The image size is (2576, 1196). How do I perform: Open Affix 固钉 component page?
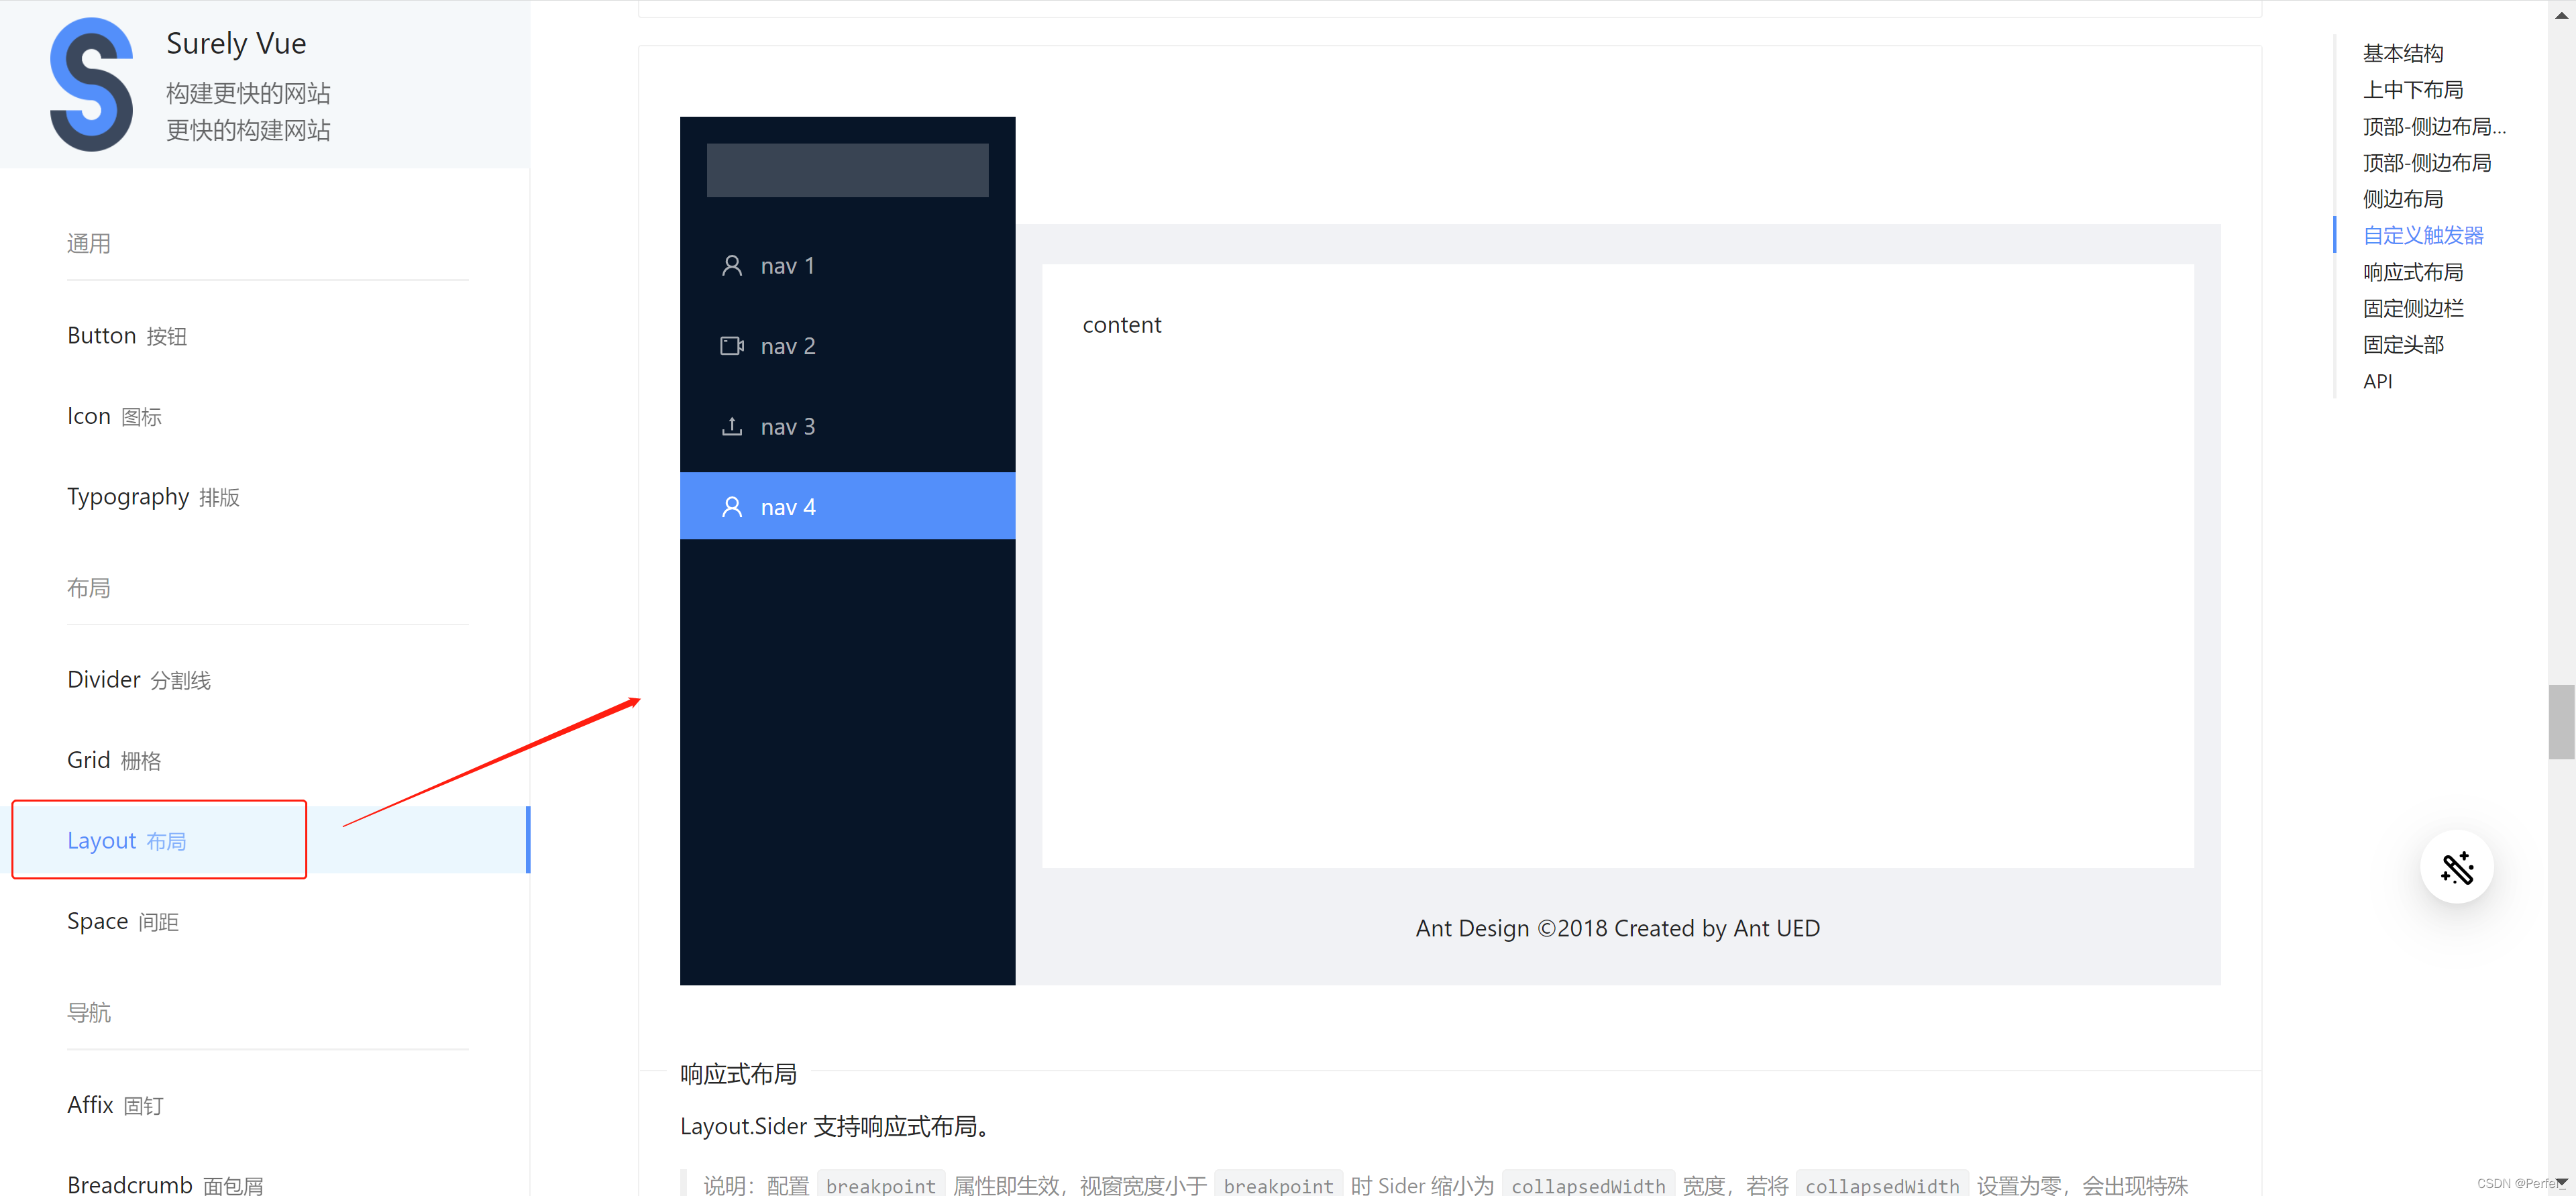(115, 1105)
